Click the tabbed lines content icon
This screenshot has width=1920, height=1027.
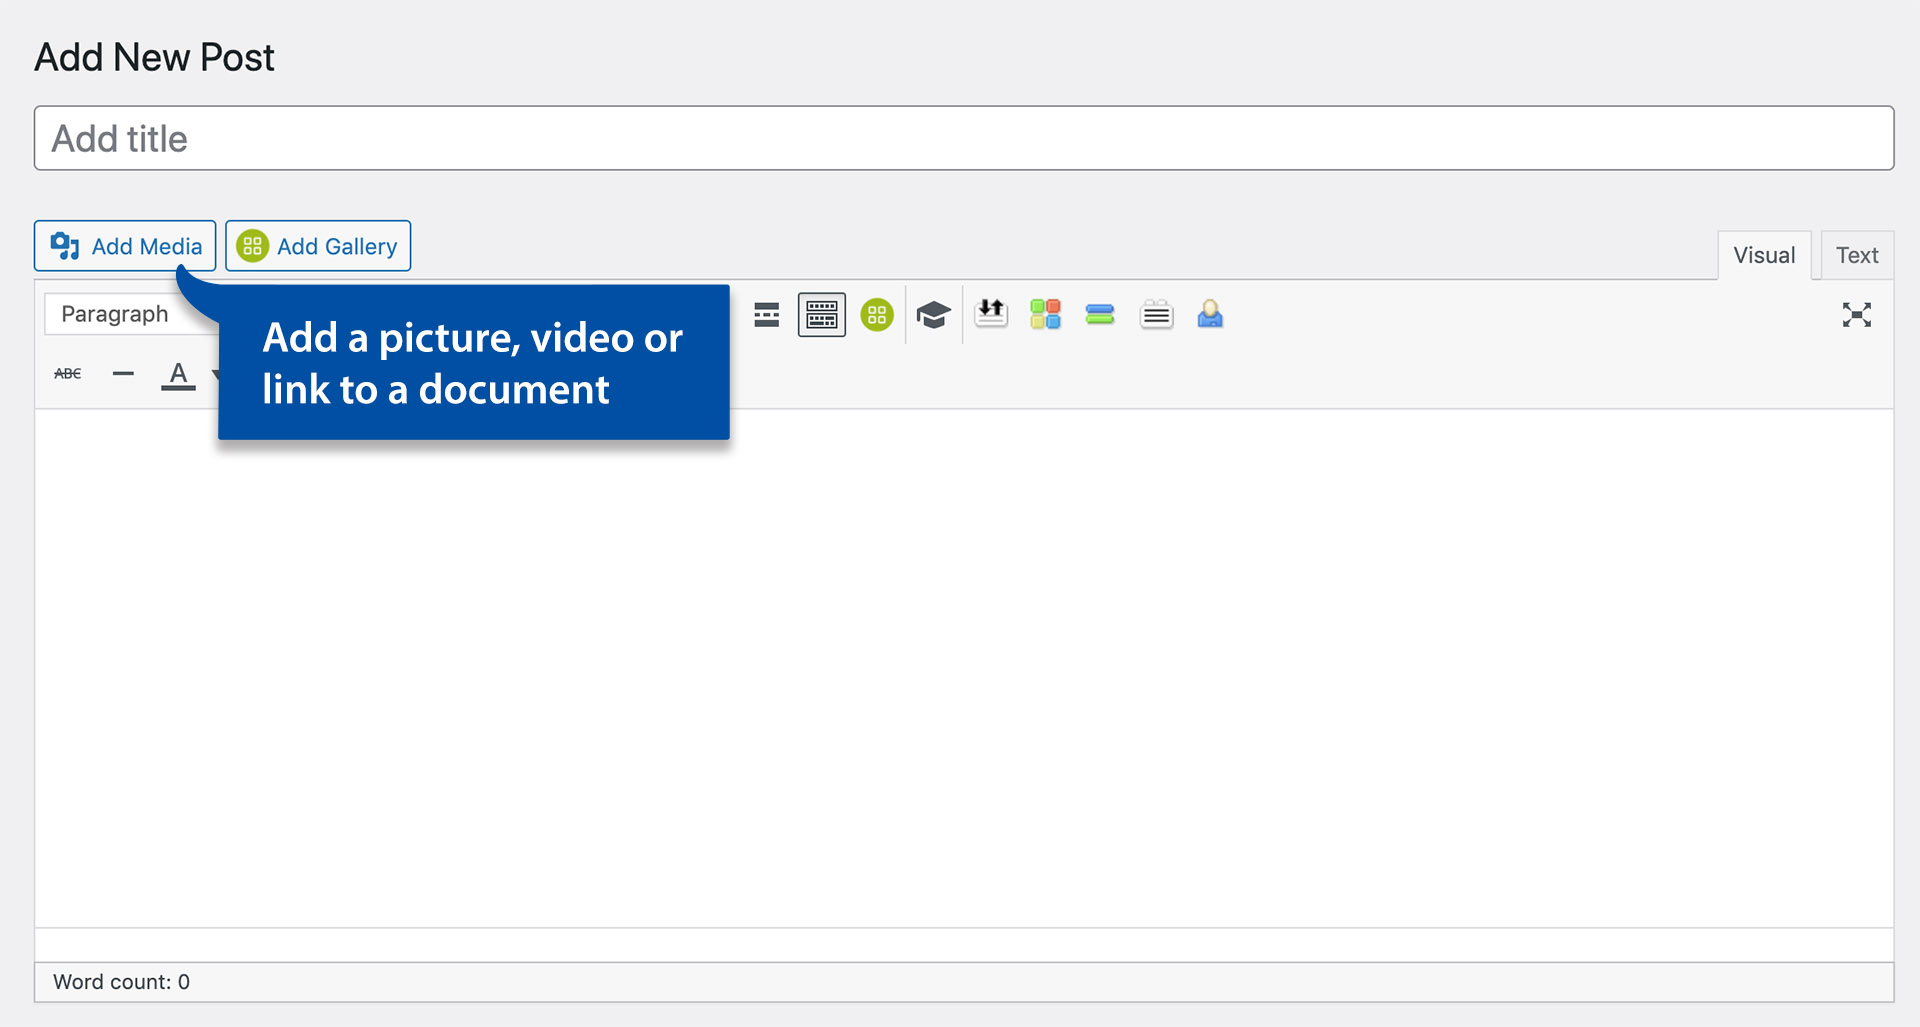tap(1156, 314)
